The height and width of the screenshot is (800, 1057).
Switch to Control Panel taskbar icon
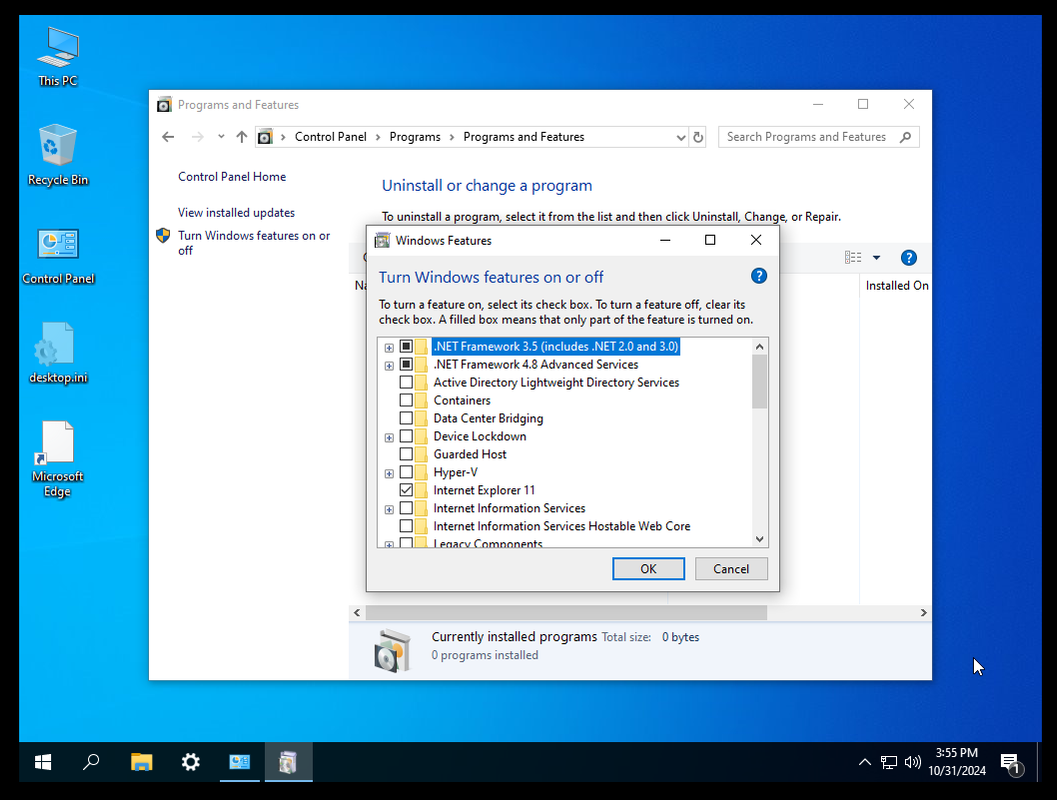[x=240, y=762]
